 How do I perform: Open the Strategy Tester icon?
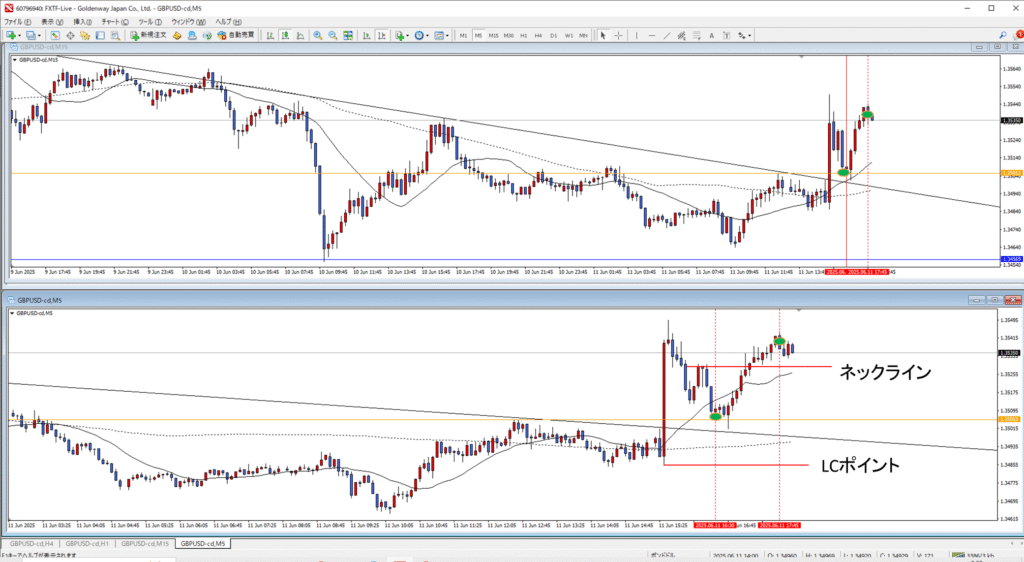[115, 35]
